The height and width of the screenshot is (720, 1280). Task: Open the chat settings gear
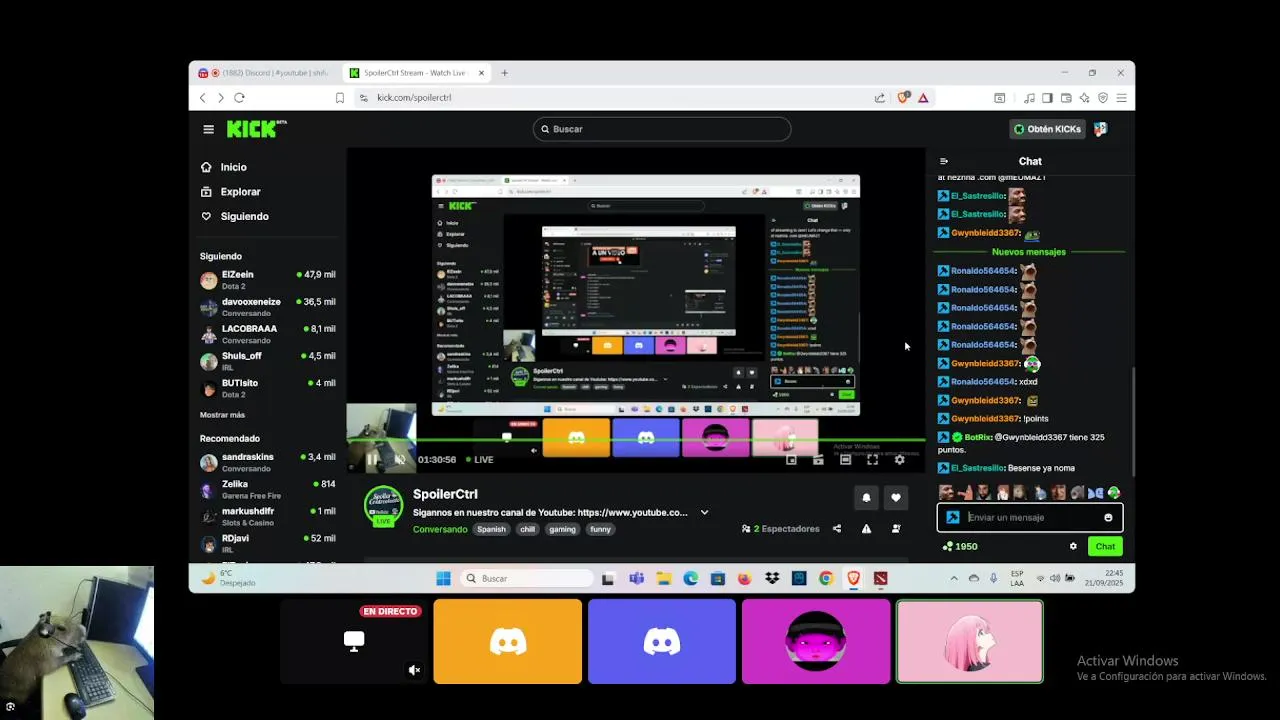tap(1073, 546)
